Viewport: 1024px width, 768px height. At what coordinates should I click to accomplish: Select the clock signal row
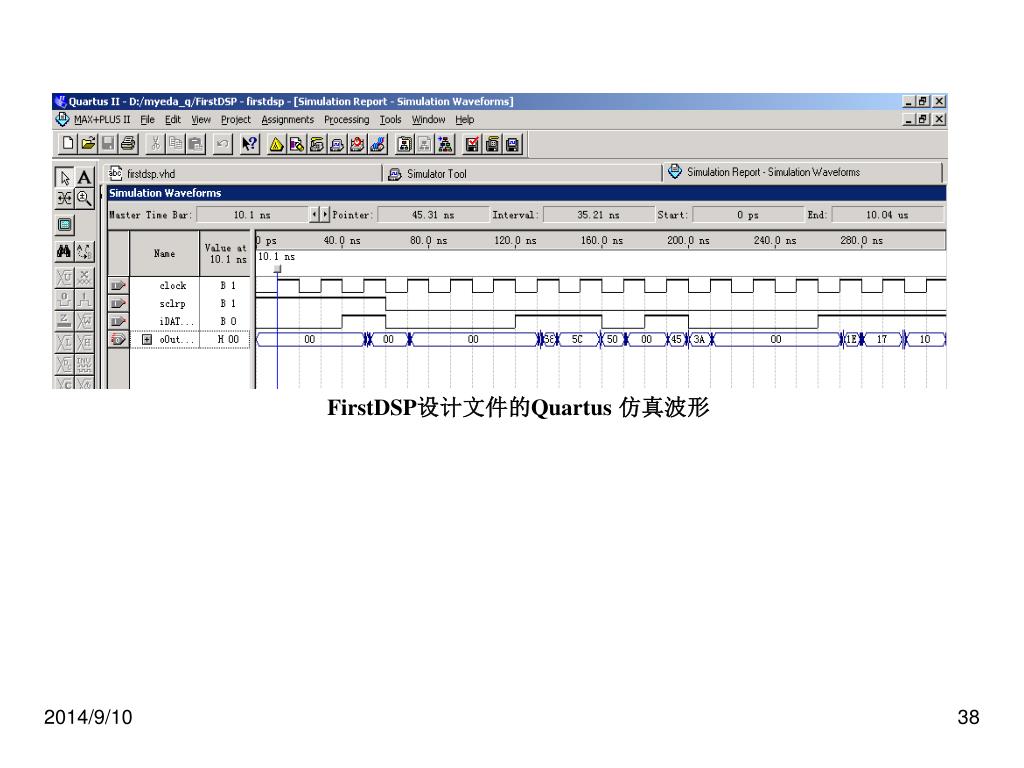180,285
